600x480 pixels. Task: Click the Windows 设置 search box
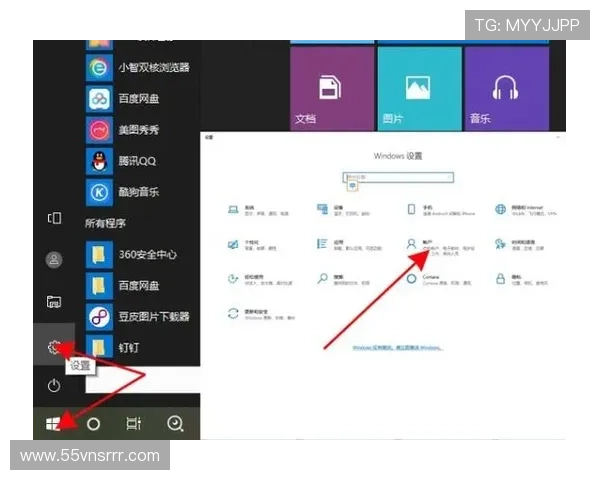pos(398,177)
